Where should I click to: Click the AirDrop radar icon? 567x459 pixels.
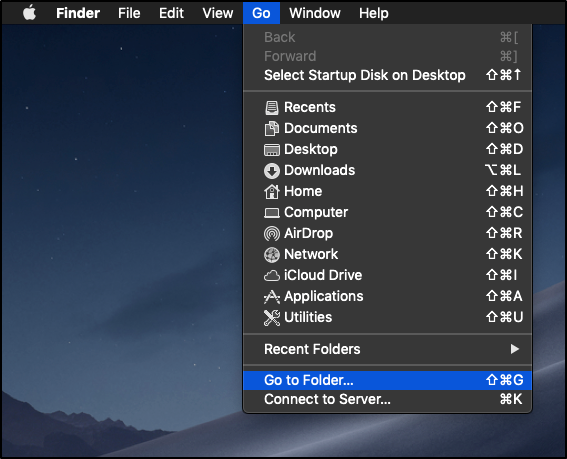pos(272,233)
